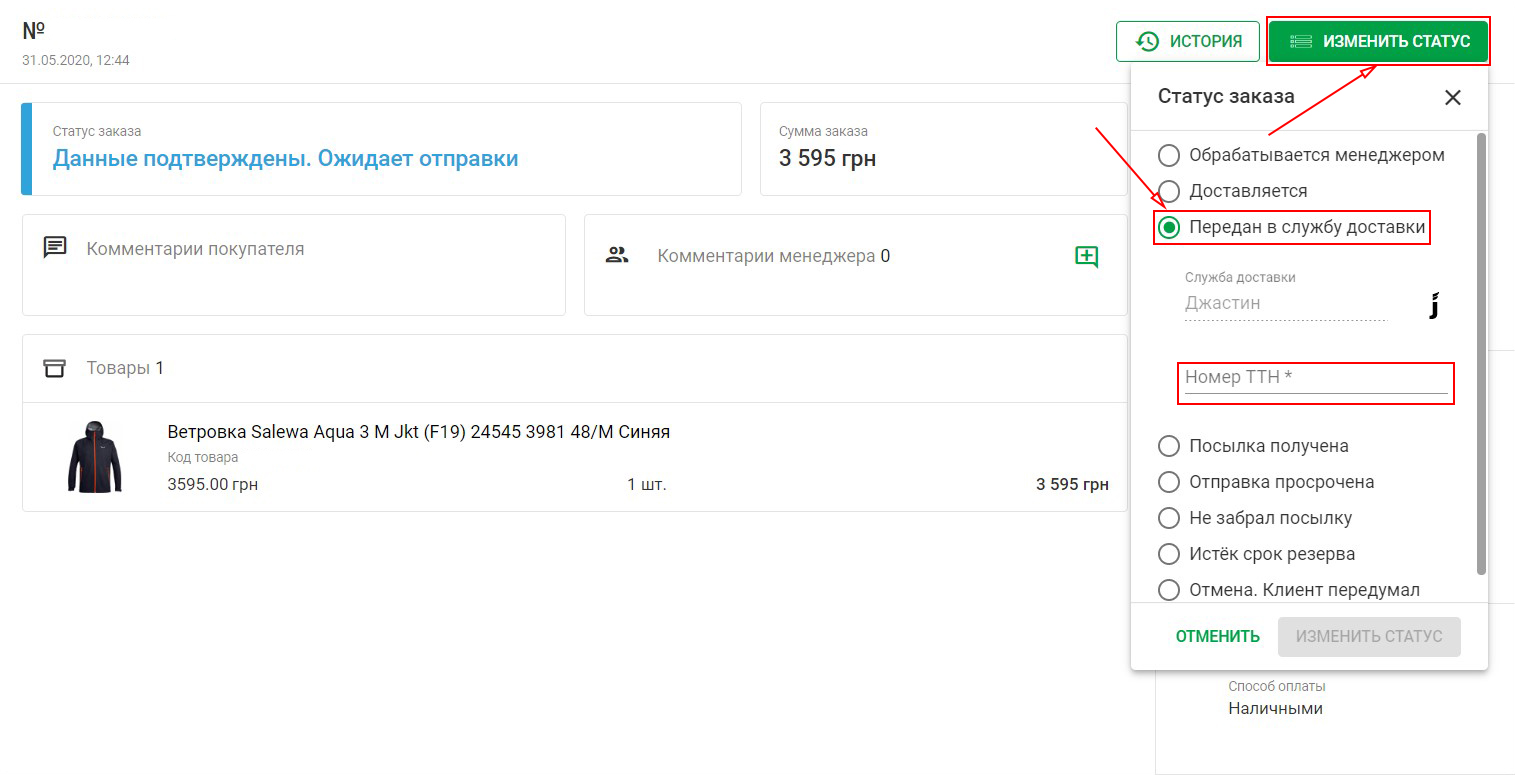
Task: Click the Товары box icon
Action: pos(54,368)
